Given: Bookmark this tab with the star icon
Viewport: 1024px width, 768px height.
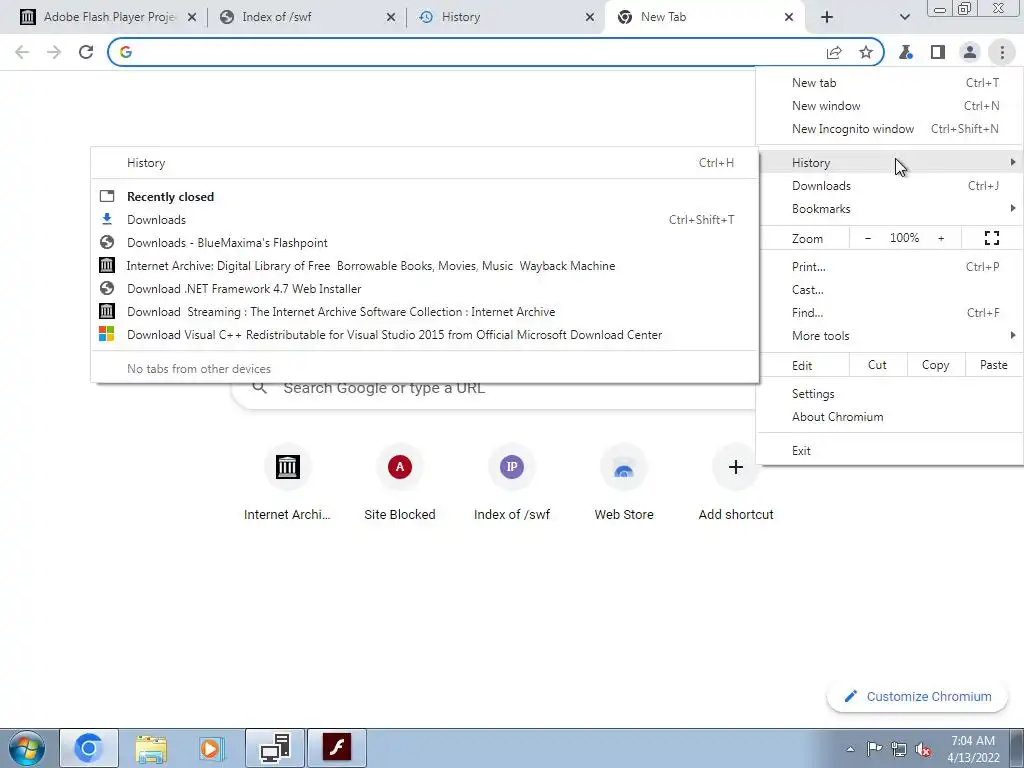Looking at the screenshot, I should [866, 52].
